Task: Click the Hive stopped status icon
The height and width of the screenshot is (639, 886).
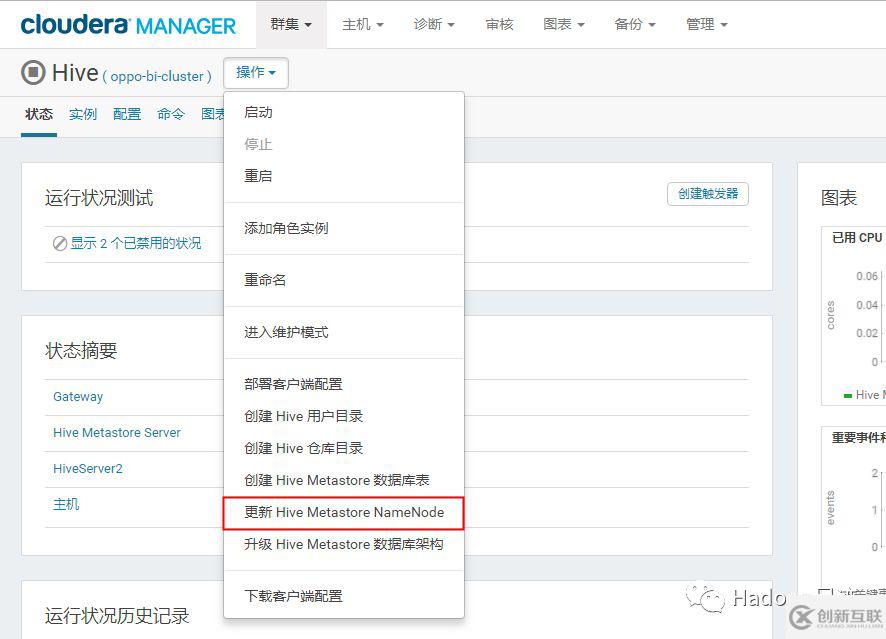Action: point(33,73)
